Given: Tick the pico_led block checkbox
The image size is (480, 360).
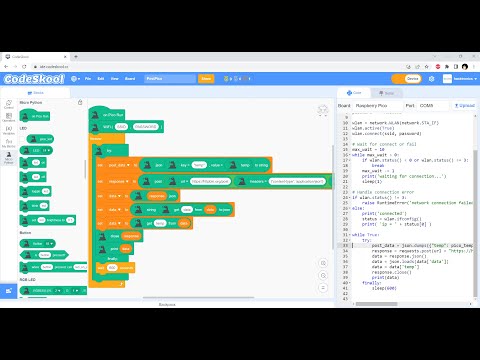Looking at the screenshot, I should click(x=22, y=139).
